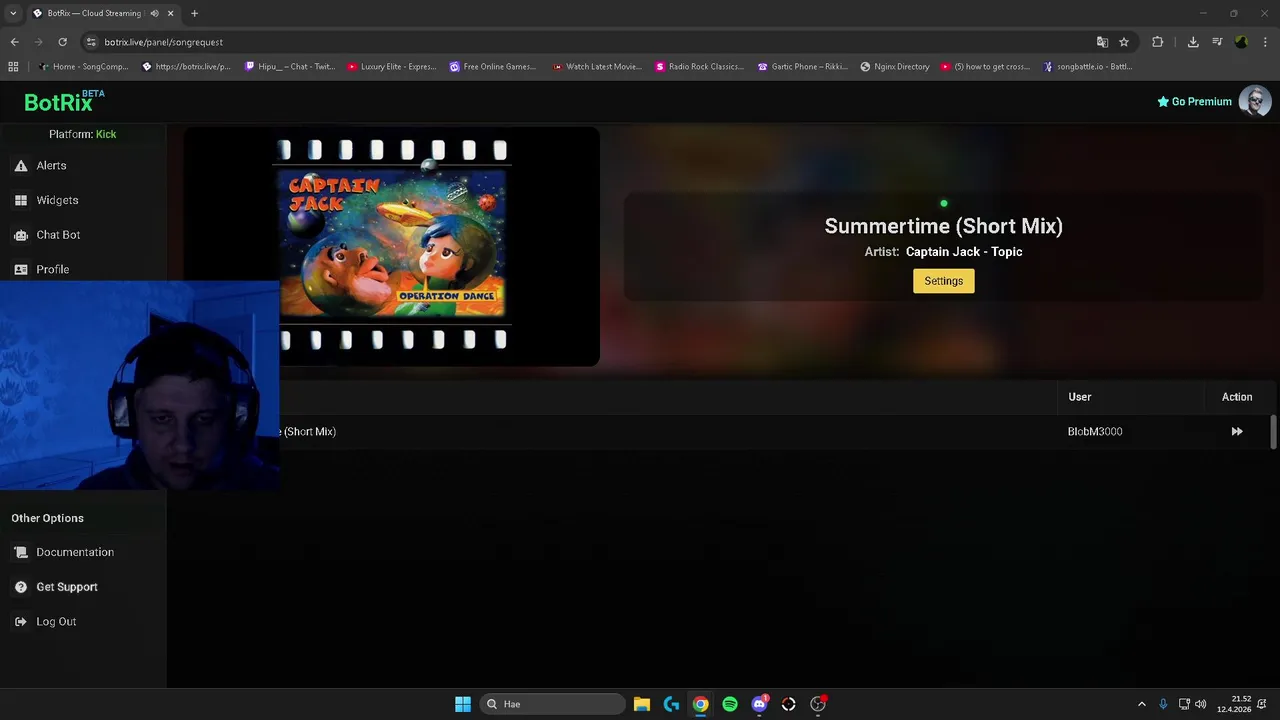Open the browser extensions puzzle icon
The width and height of the screenshot is (1280, 720).
click(1158, 42)
